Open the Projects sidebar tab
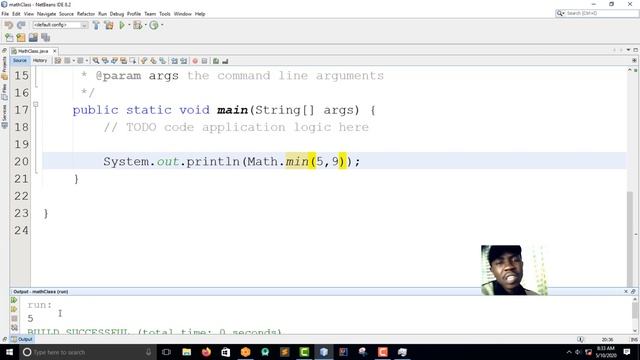The height and width of the screenshot is (360, 640). pos(4,68)
